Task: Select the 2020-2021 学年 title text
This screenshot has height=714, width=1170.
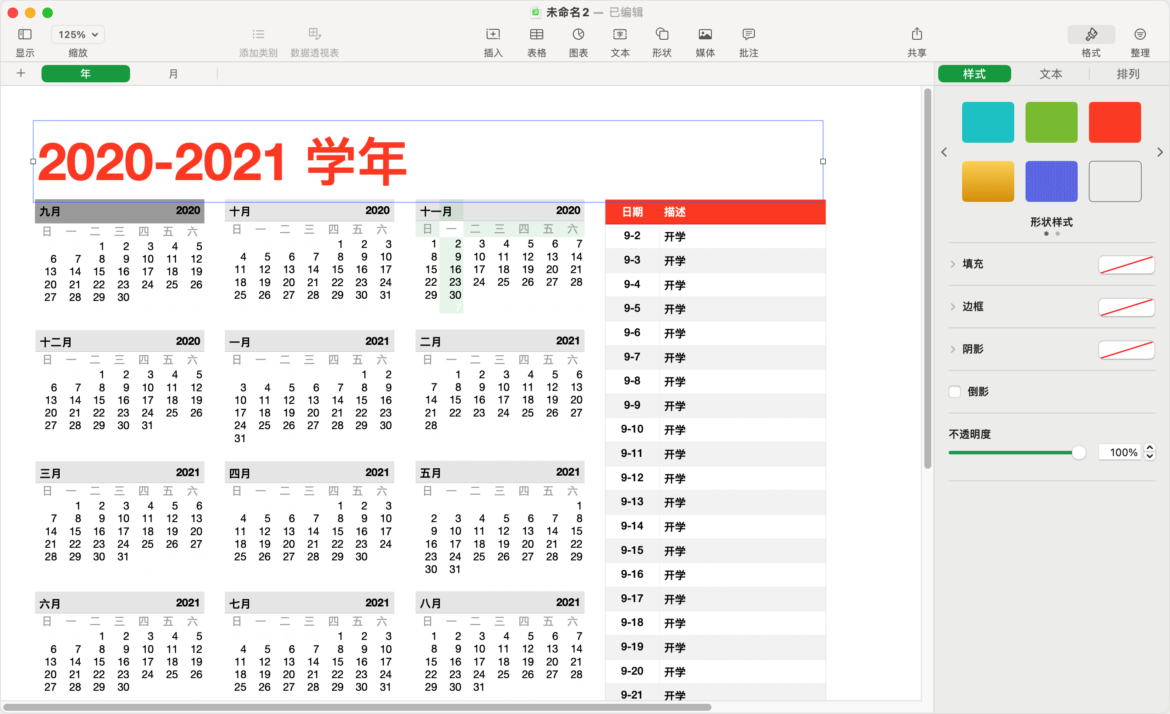Action: point(222,161)
